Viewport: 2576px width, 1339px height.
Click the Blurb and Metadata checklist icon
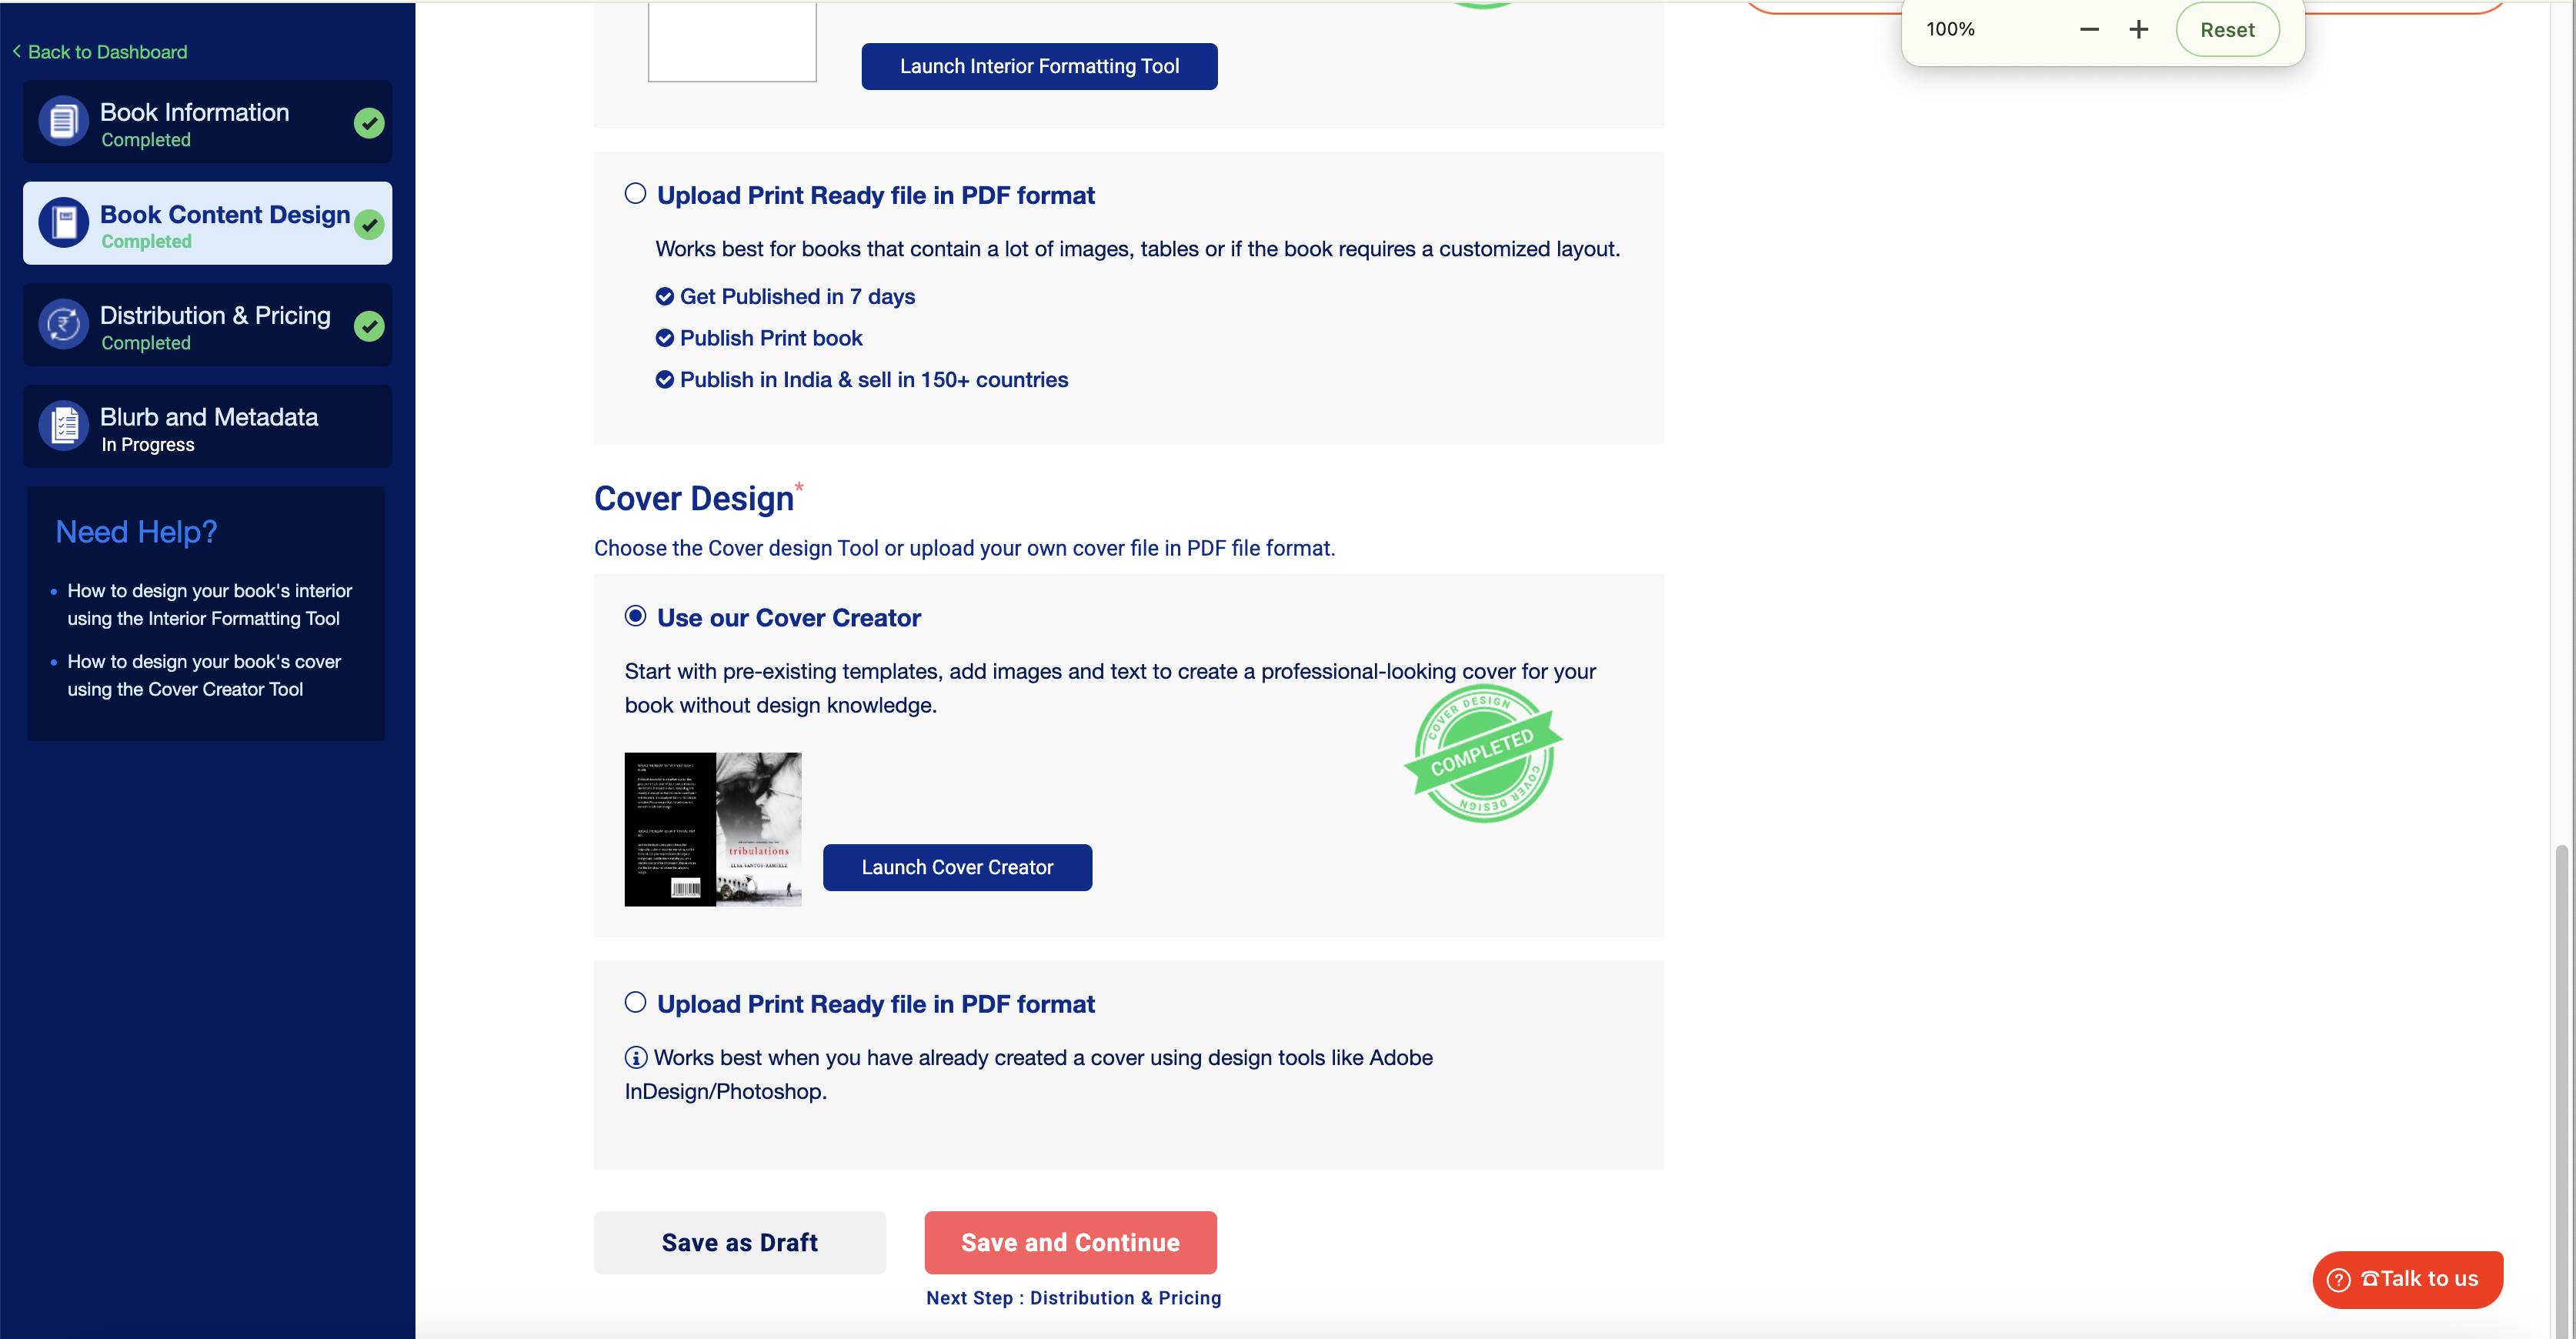(63, 427)
